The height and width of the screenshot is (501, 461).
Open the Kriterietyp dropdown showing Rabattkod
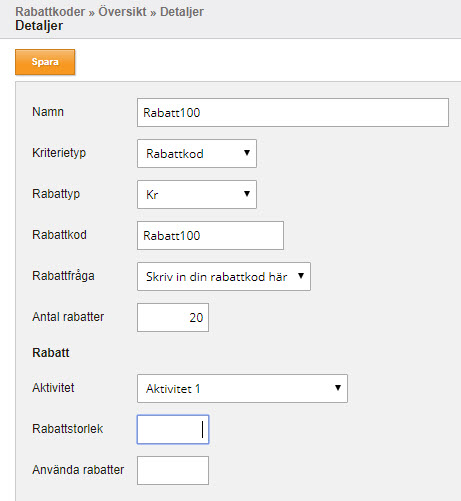click(x=197, y=153)
